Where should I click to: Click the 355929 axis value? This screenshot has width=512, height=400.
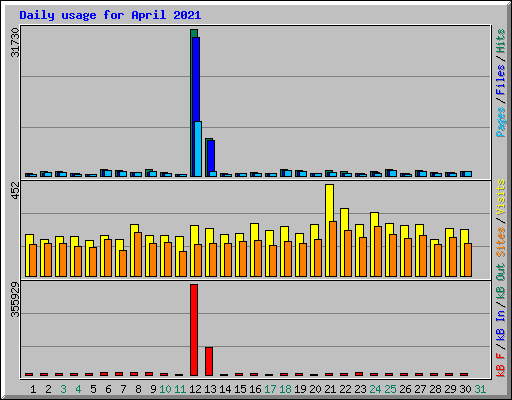pos(15,299)
